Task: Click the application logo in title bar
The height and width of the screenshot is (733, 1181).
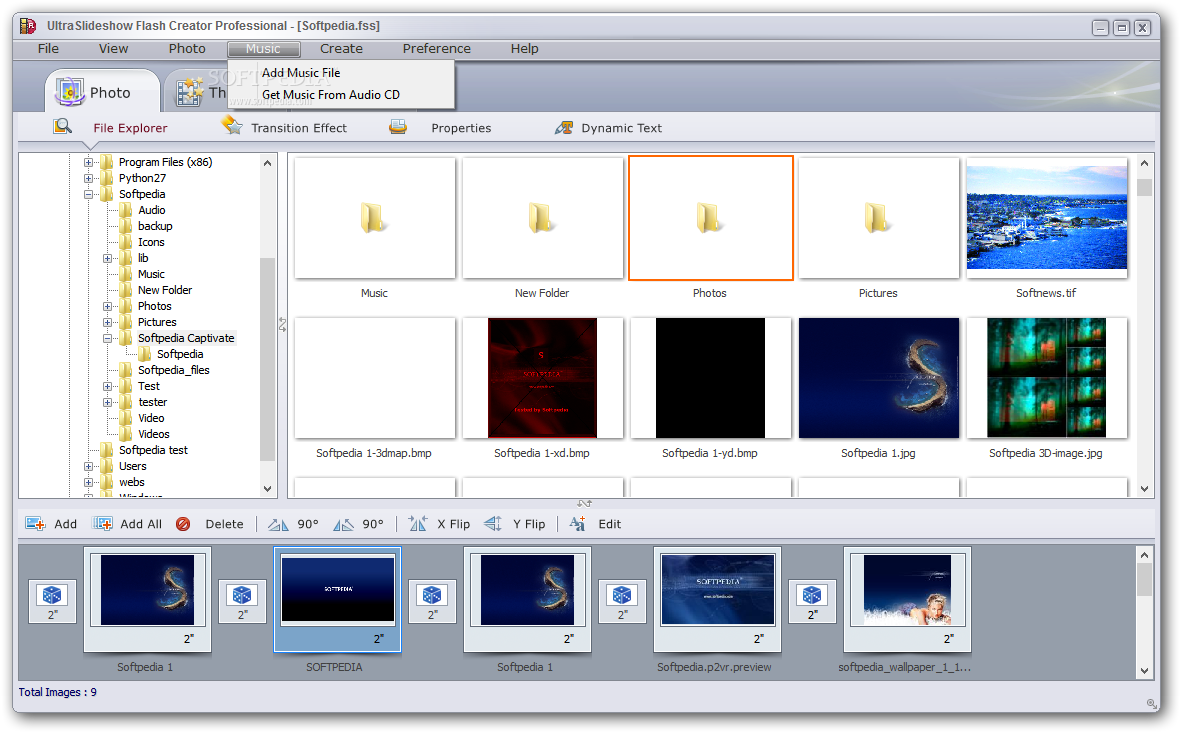Action: tap(28, 26)
